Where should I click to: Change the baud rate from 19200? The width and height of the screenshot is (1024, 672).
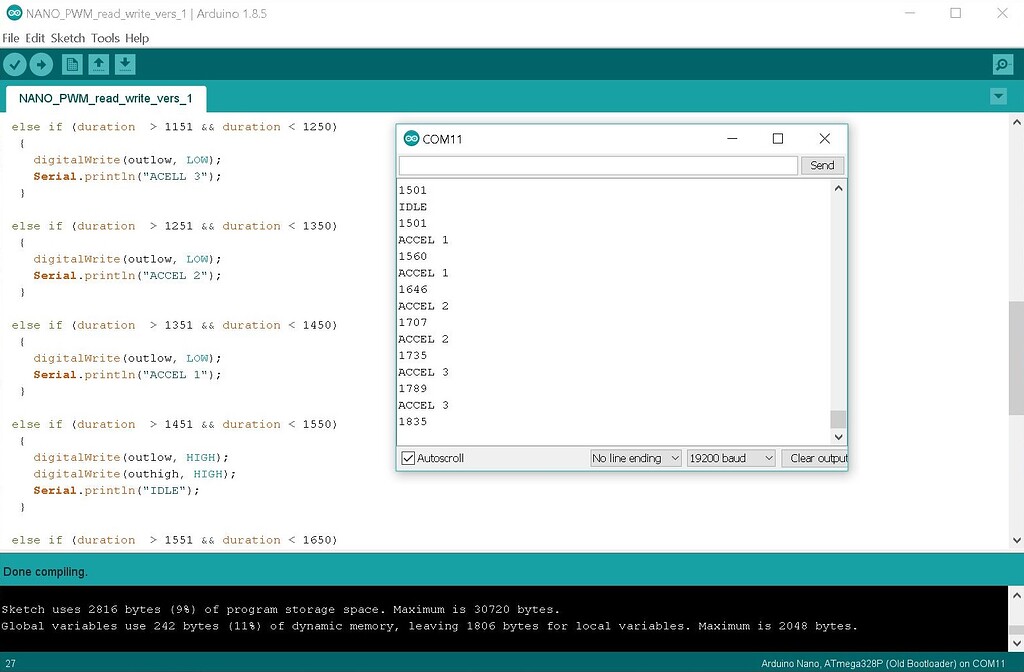pyautogui.click(x=730, y=457)
